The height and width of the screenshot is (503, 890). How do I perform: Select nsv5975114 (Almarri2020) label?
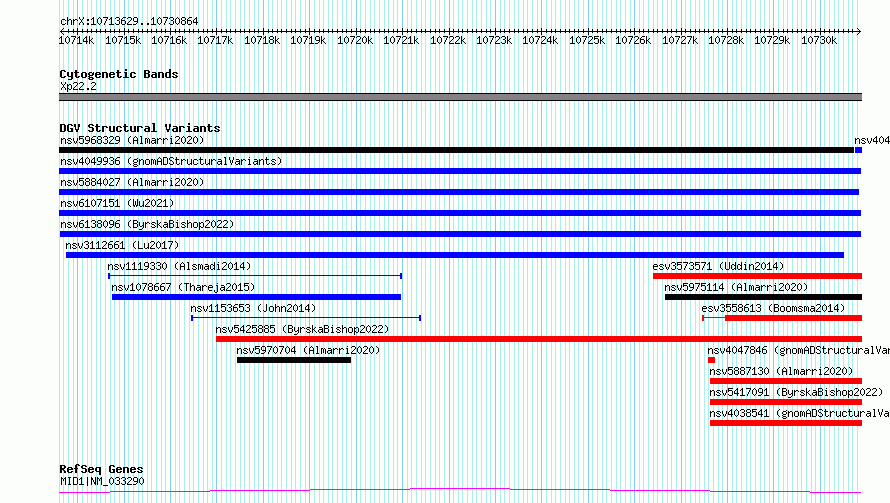click(736, 287)
